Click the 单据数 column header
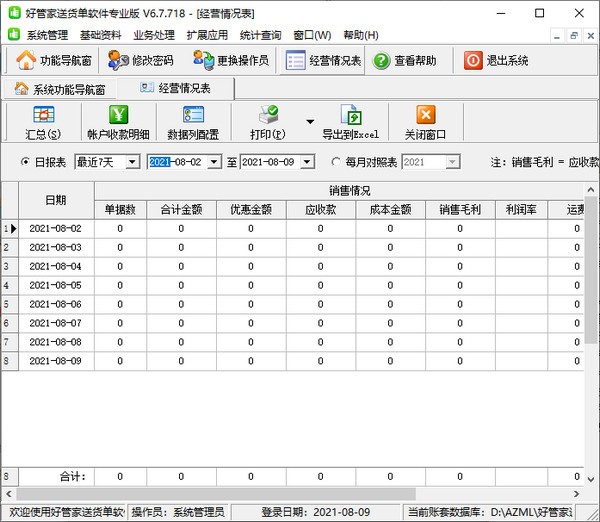The width and height of the screenshot is (600, 522). [x=120, y=209]
